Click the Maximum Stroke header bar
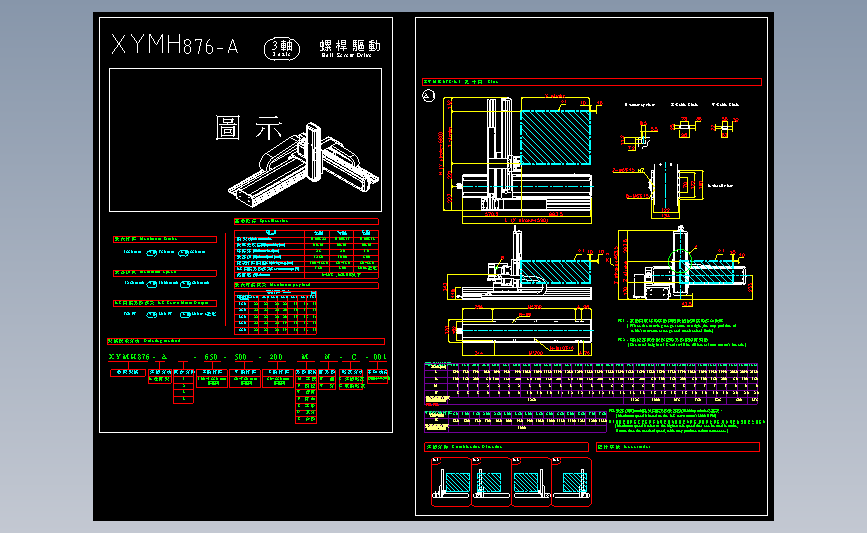 pyautogui.click(x=165, y=239)
